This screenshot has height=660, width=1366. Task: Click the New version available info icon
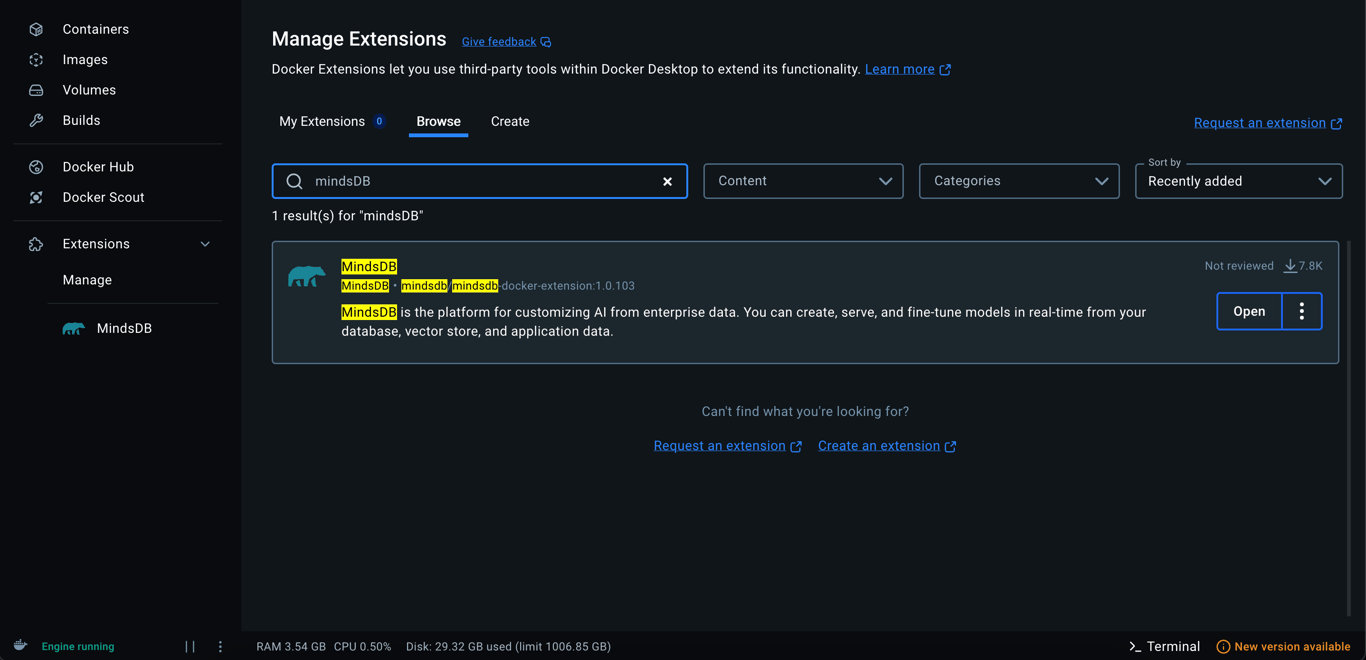1223,647
